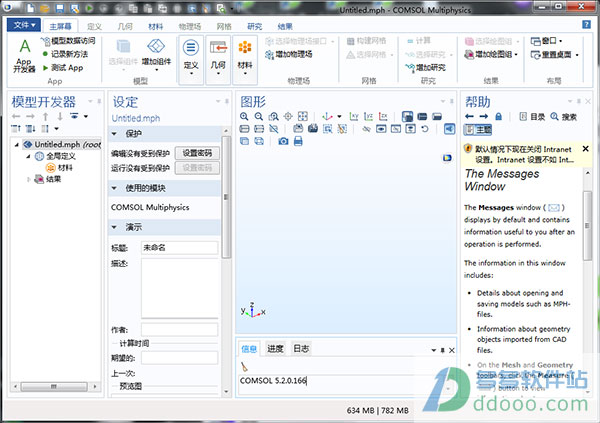Open the 信息 (Messages) tab

pos(249,348)
